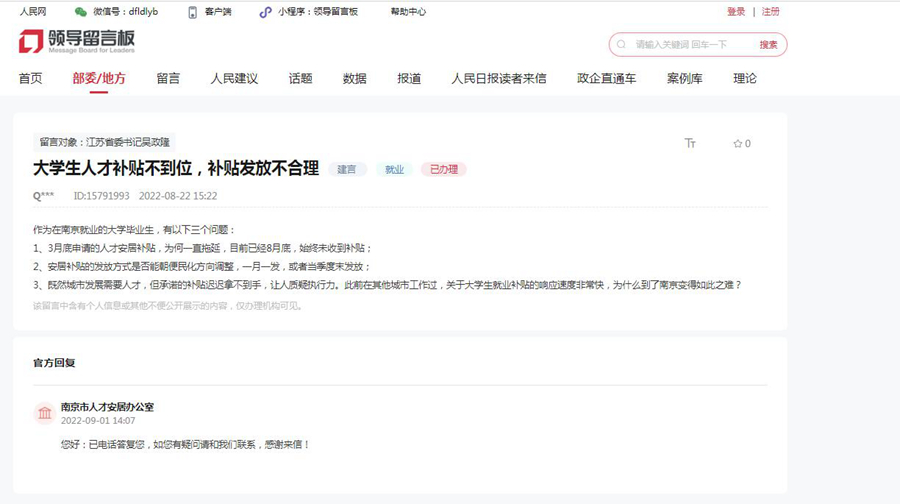Screen dimensions: 900x504
Task: Open the 首页 navigation tab
Action: pos(31,79)
